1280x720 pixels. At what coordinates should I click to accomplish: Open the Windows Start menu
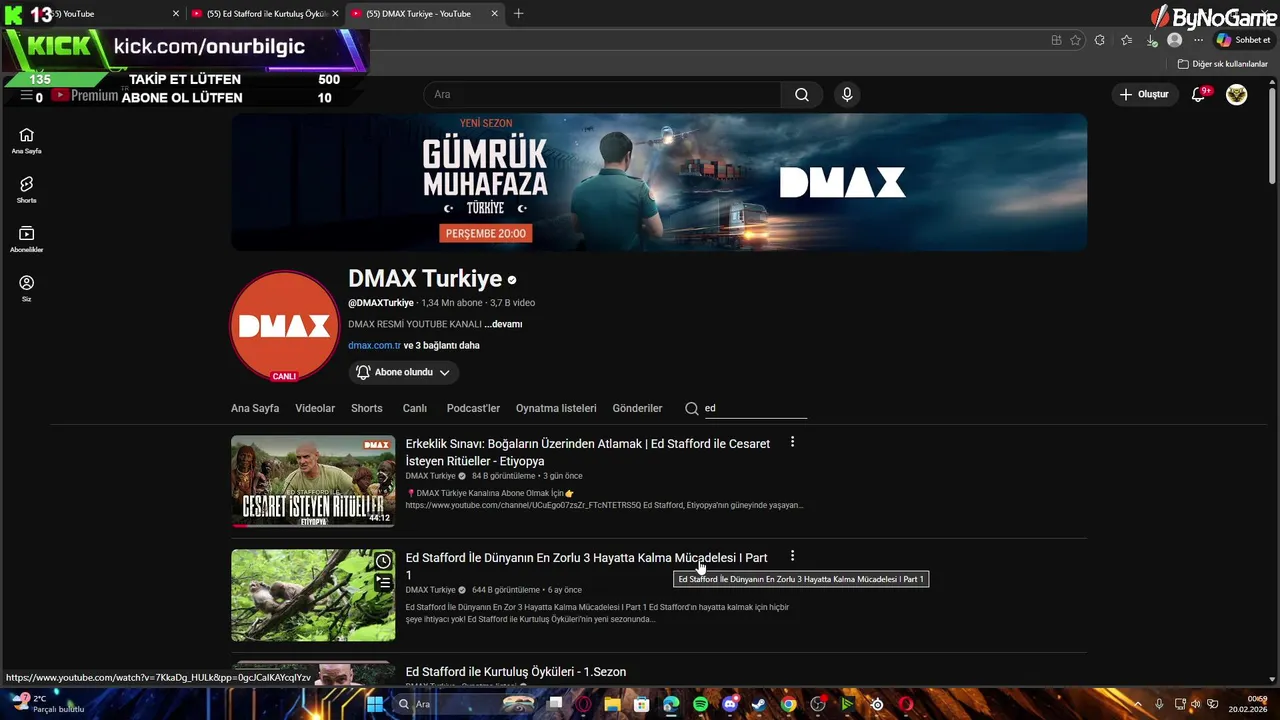(375, 704)
